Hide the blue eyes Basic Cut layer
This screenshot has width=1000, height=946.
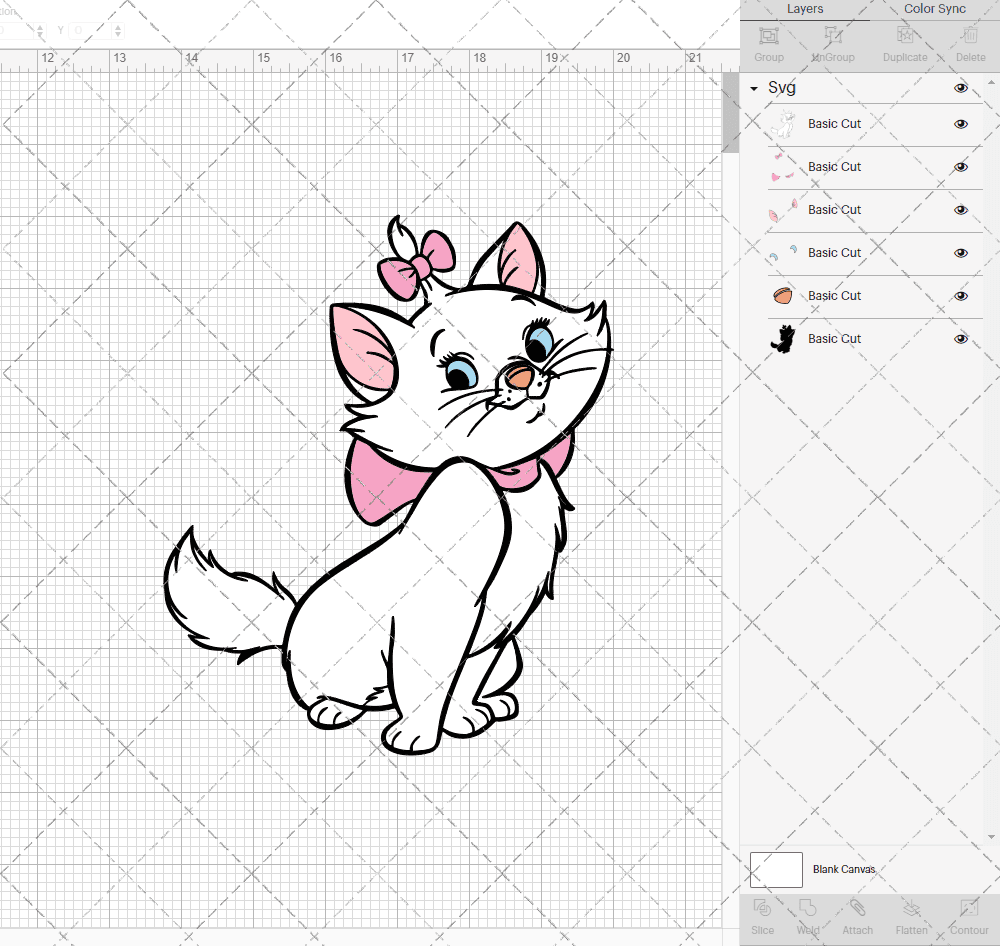pyautogui.click(x=960, y=253)
